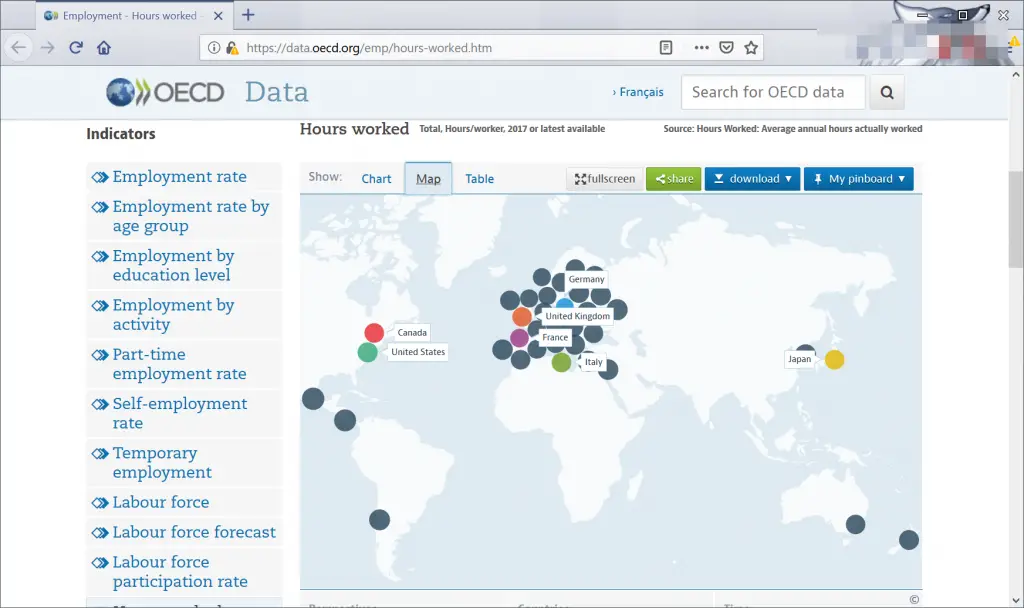Switch to the Table view tab
Image resolution: width=1024 pixels, height=608 pixels.
[479, 179]
